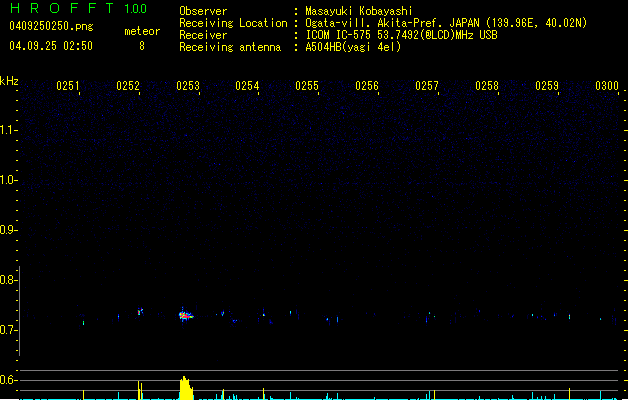Click the Receiving Location label
The height and width of the screenshot is (400, 629).
[x=233, y=23]
